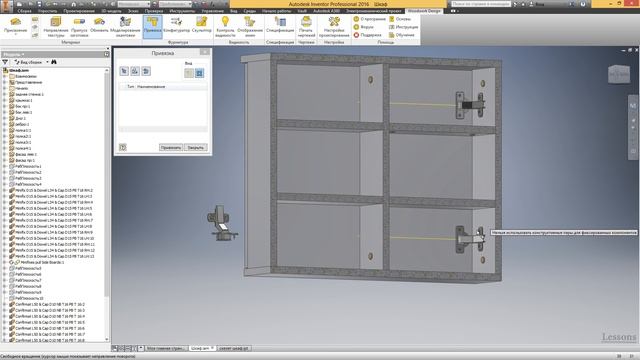Expand the задняя стенка:1 node
The image size is (640, 360).
pyautogui.click(x=4, y=94)
